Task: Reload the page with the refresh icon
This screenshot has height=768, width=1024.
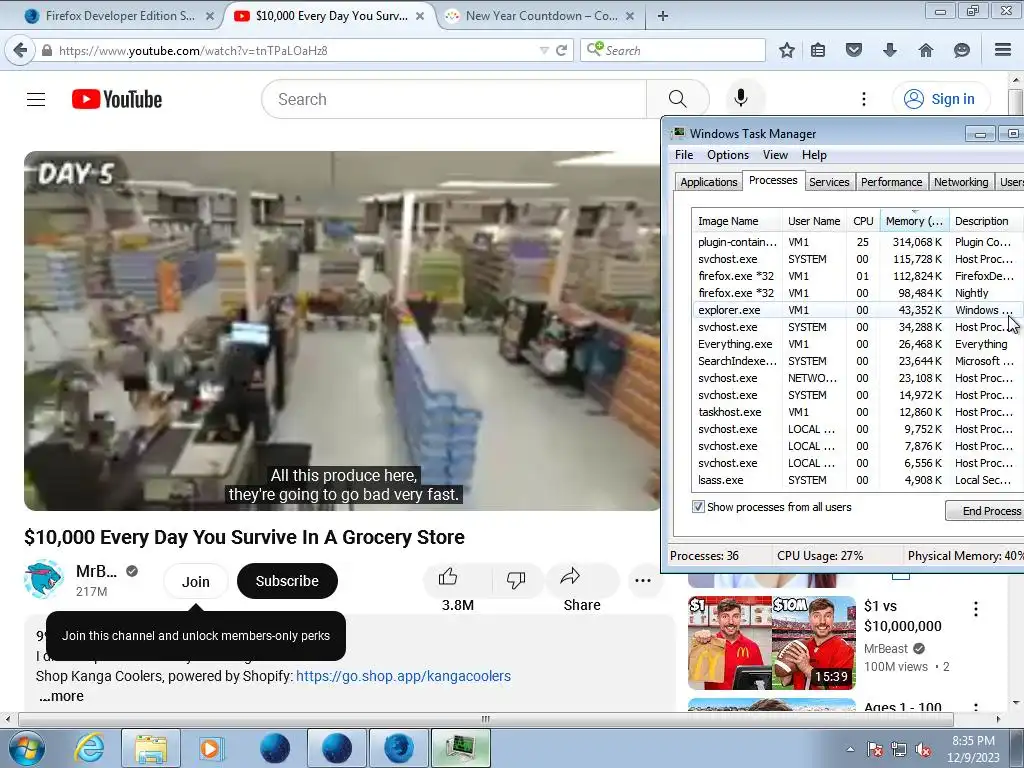Action: (561, 50)
